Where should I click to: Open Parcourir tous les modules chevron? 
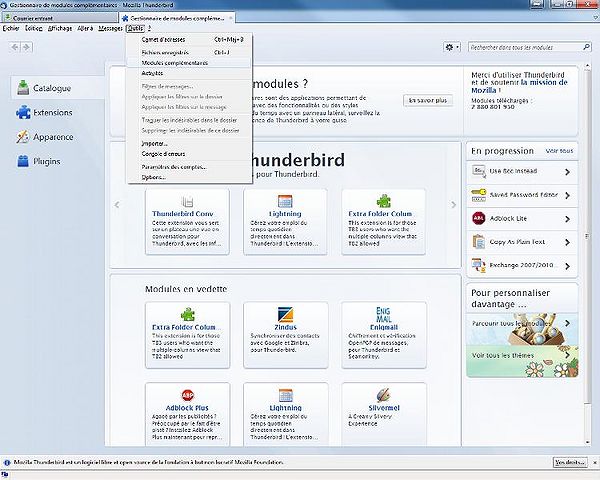tap(567, 323)
